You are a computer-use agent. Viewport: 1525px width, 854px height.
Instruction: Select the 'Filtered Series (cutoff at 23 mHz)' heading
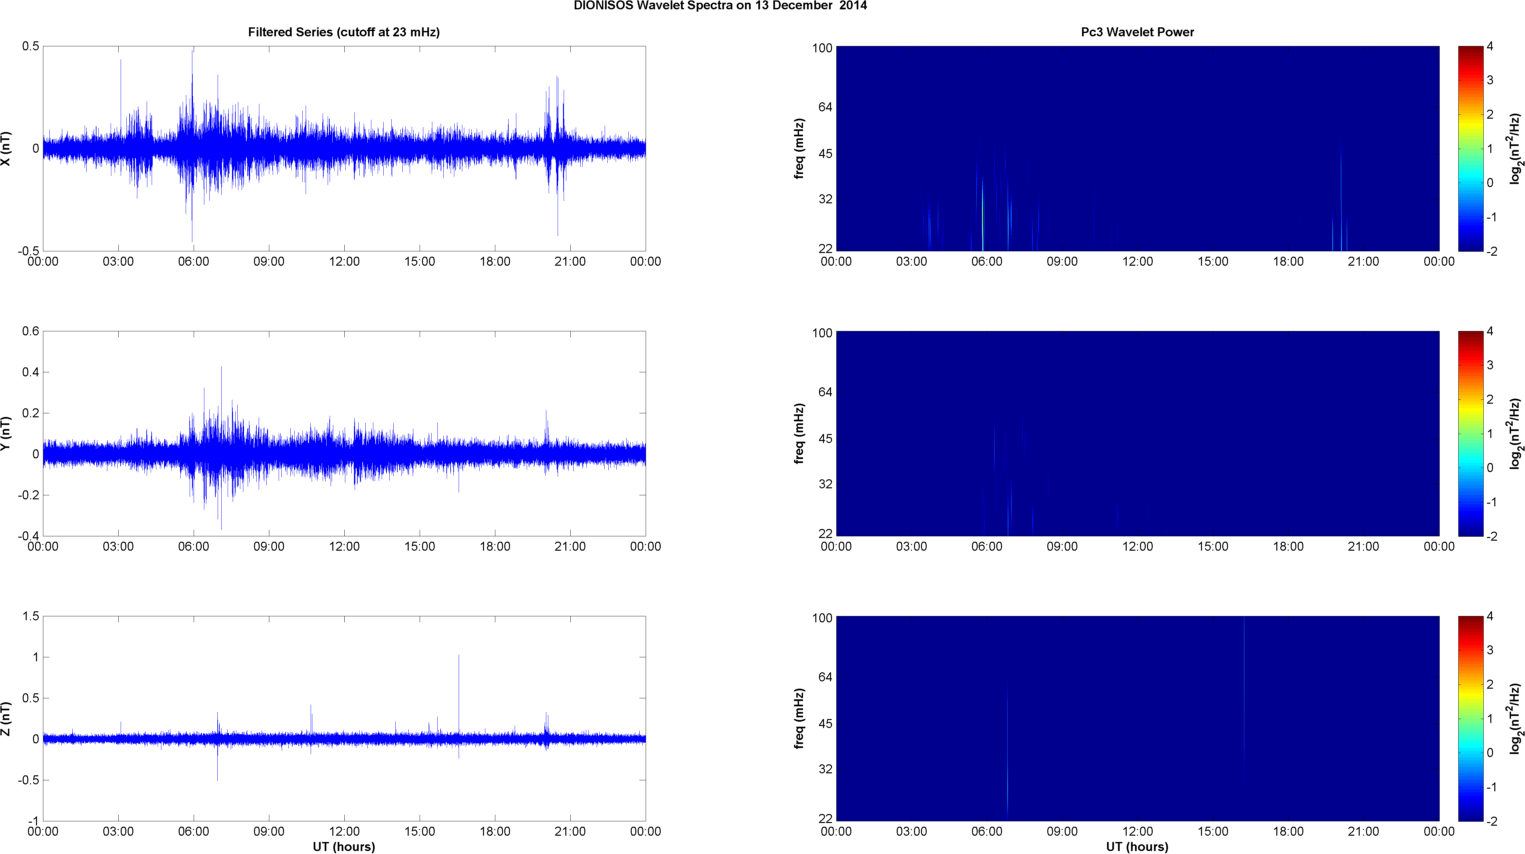coord(344,32)
